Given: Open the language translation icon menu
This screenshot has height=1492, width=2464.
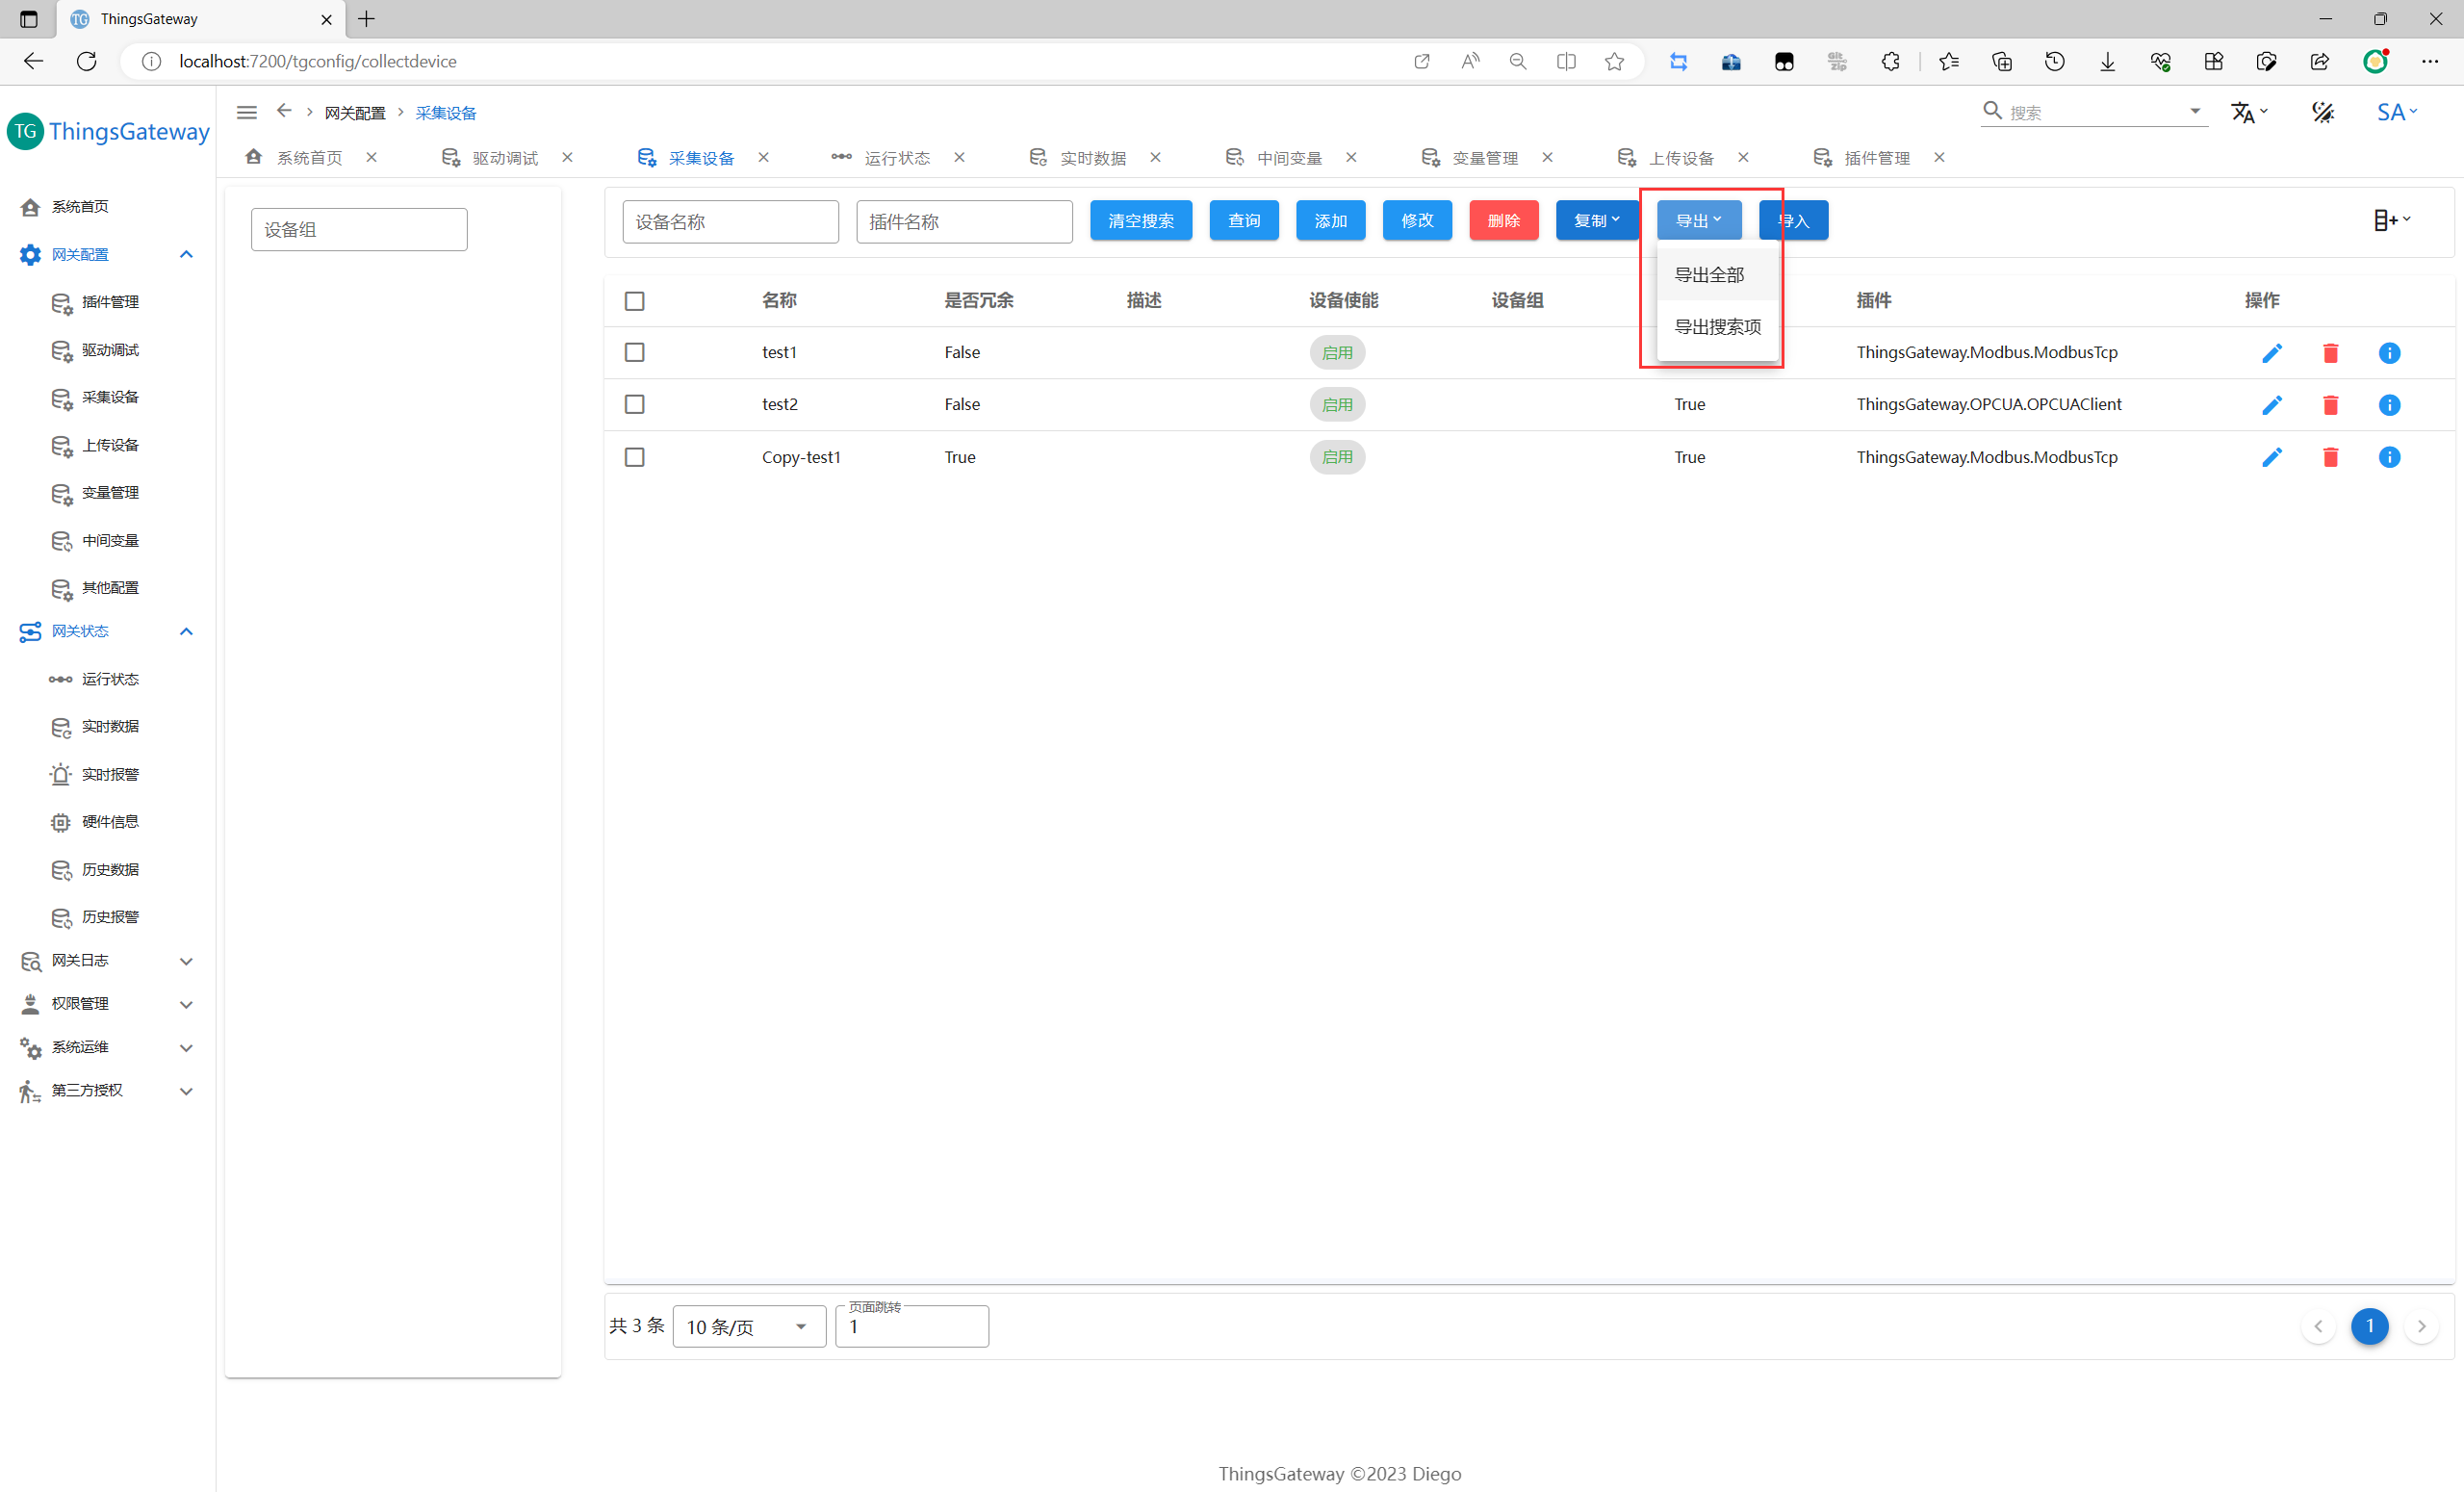Looking at the screenshot, I should pyautogui.click(x=2247, y=112).
